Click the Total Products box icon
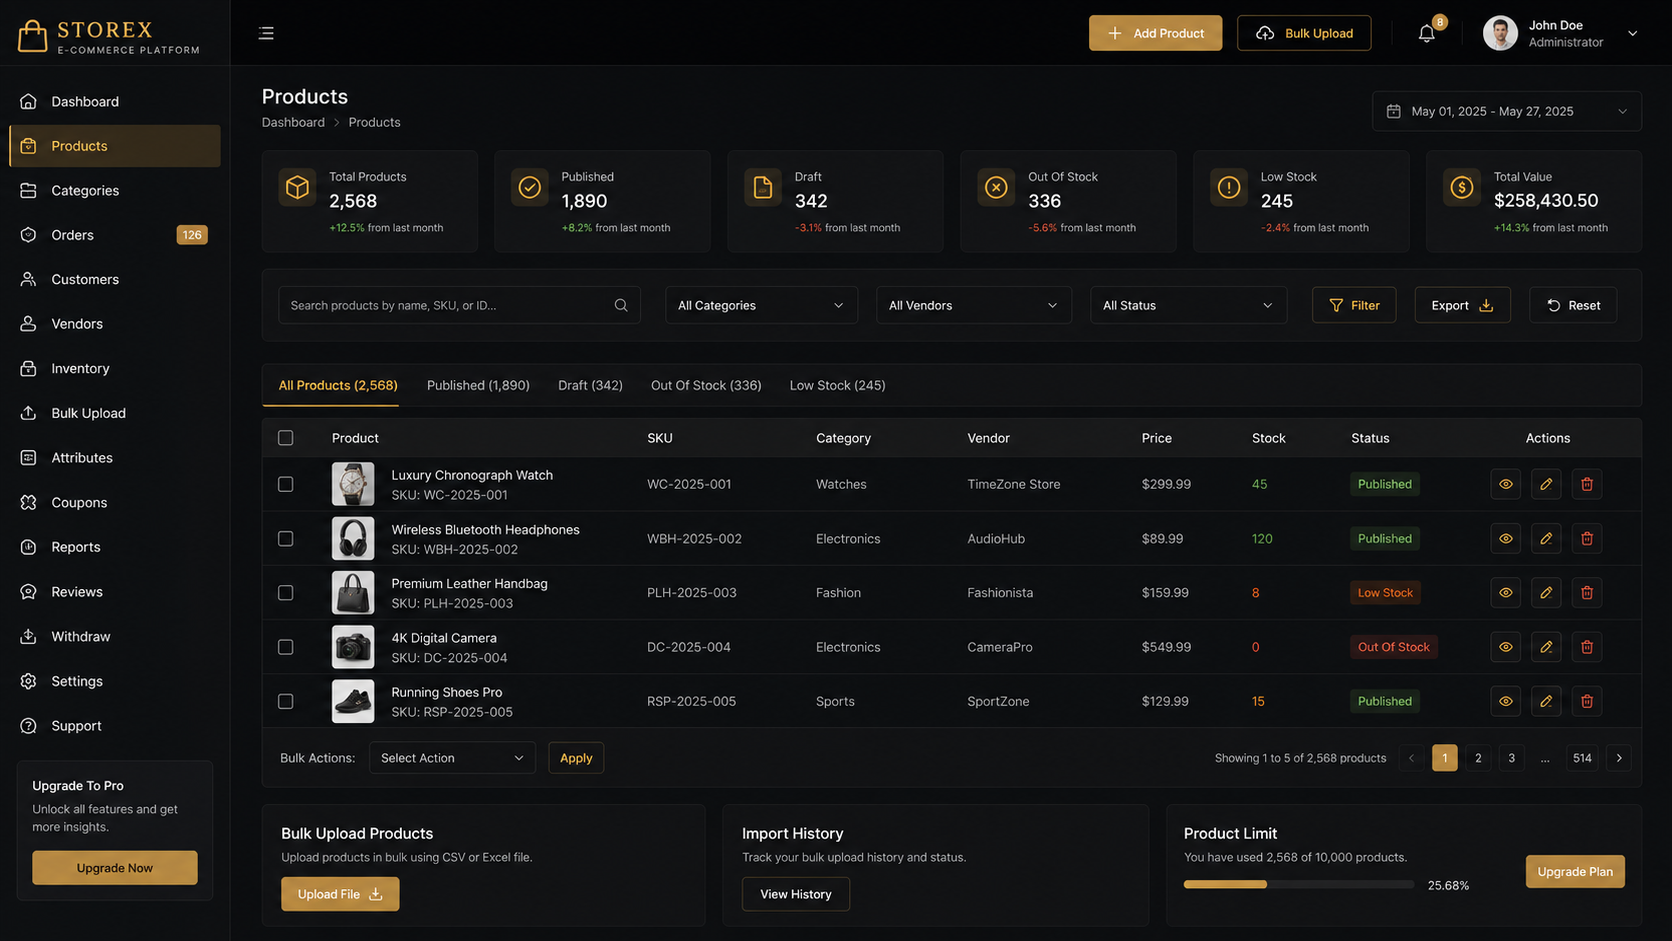 tap(297, 187)
